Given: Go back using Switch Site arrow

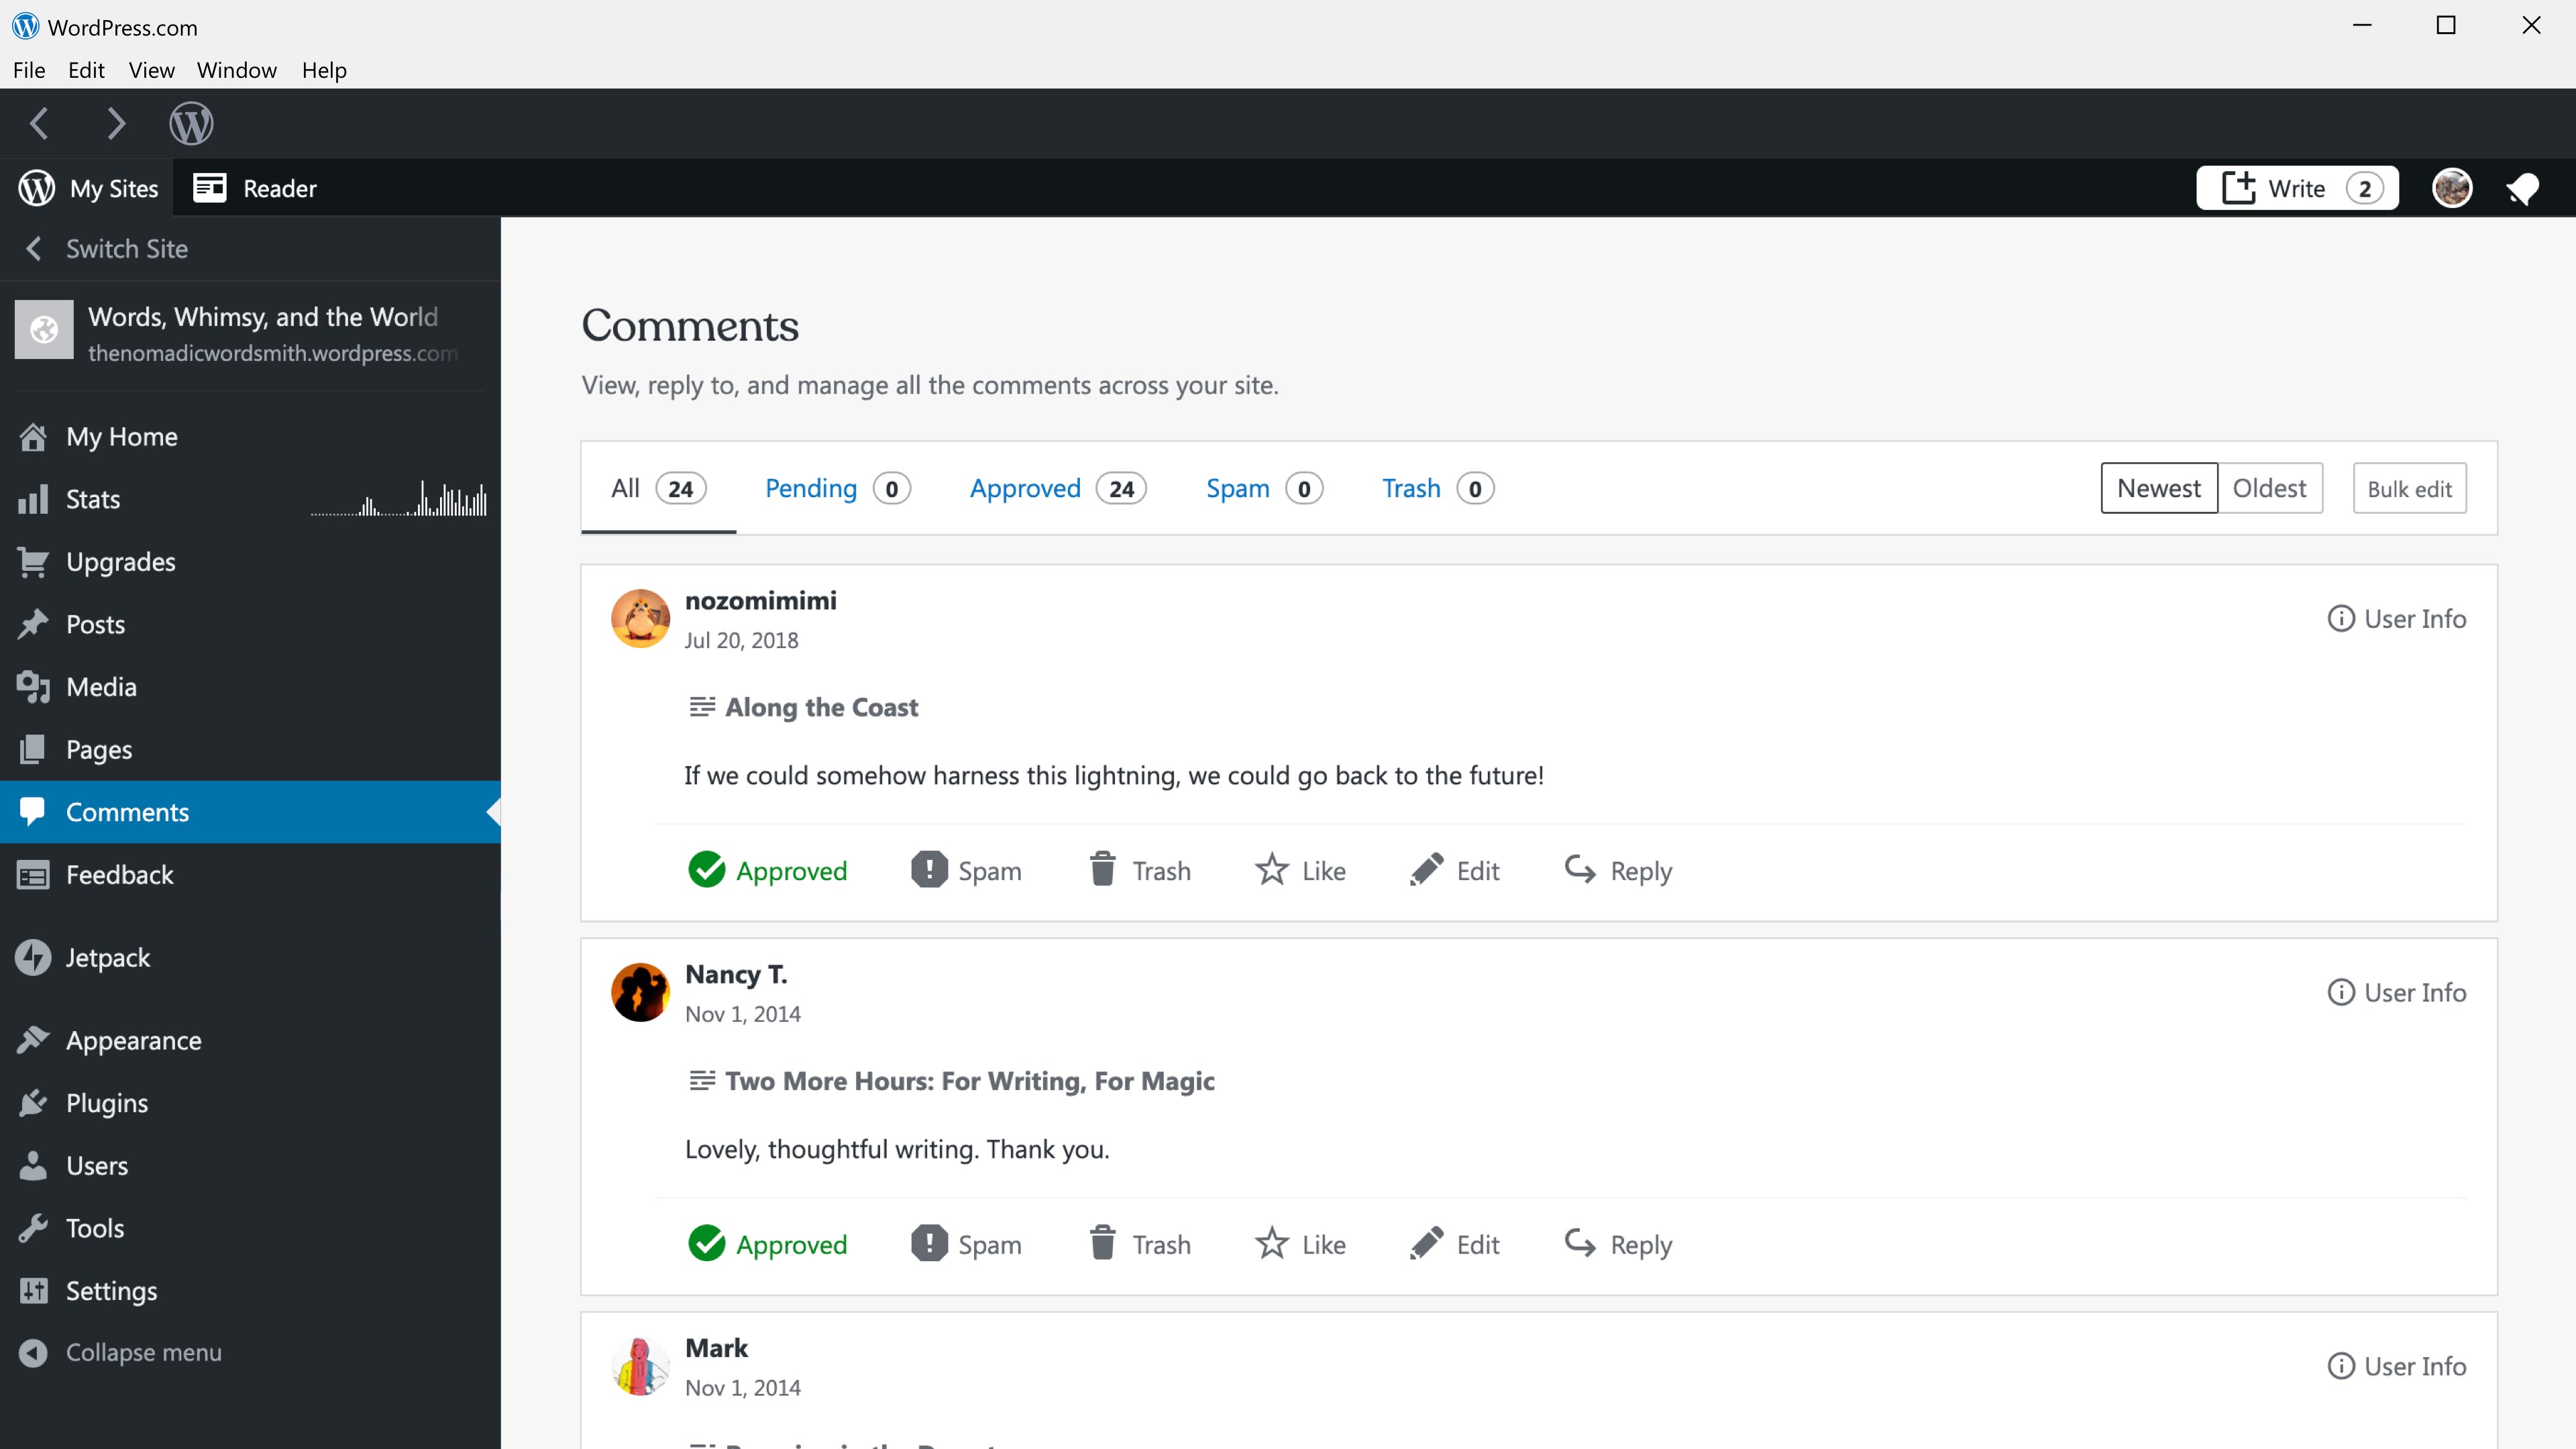Looking at the screenshot, I should [x=33, y=248].
